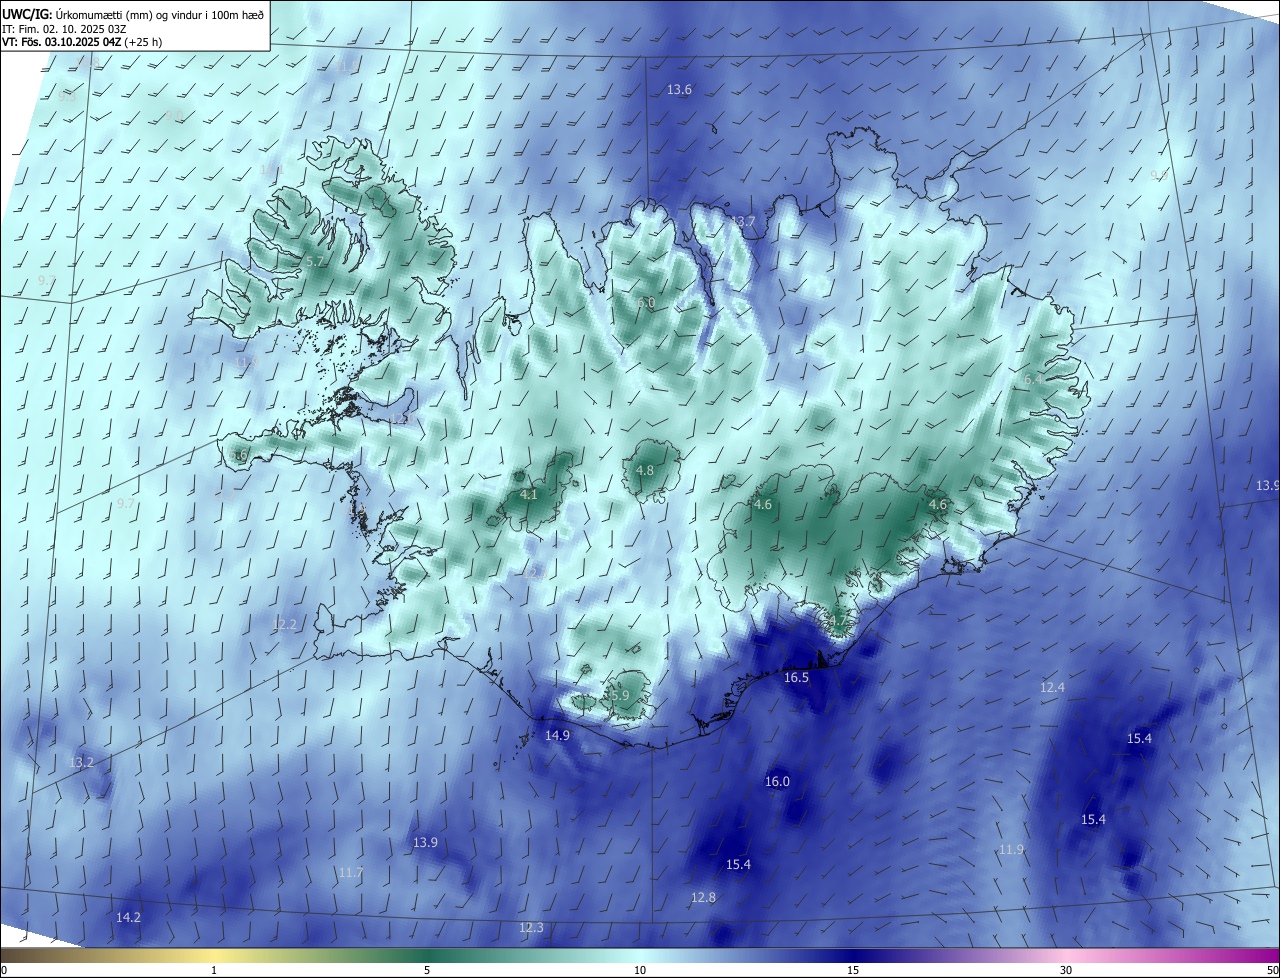
Task: Click the 0 tick on the color scale
Action: [x=4, y=970]
